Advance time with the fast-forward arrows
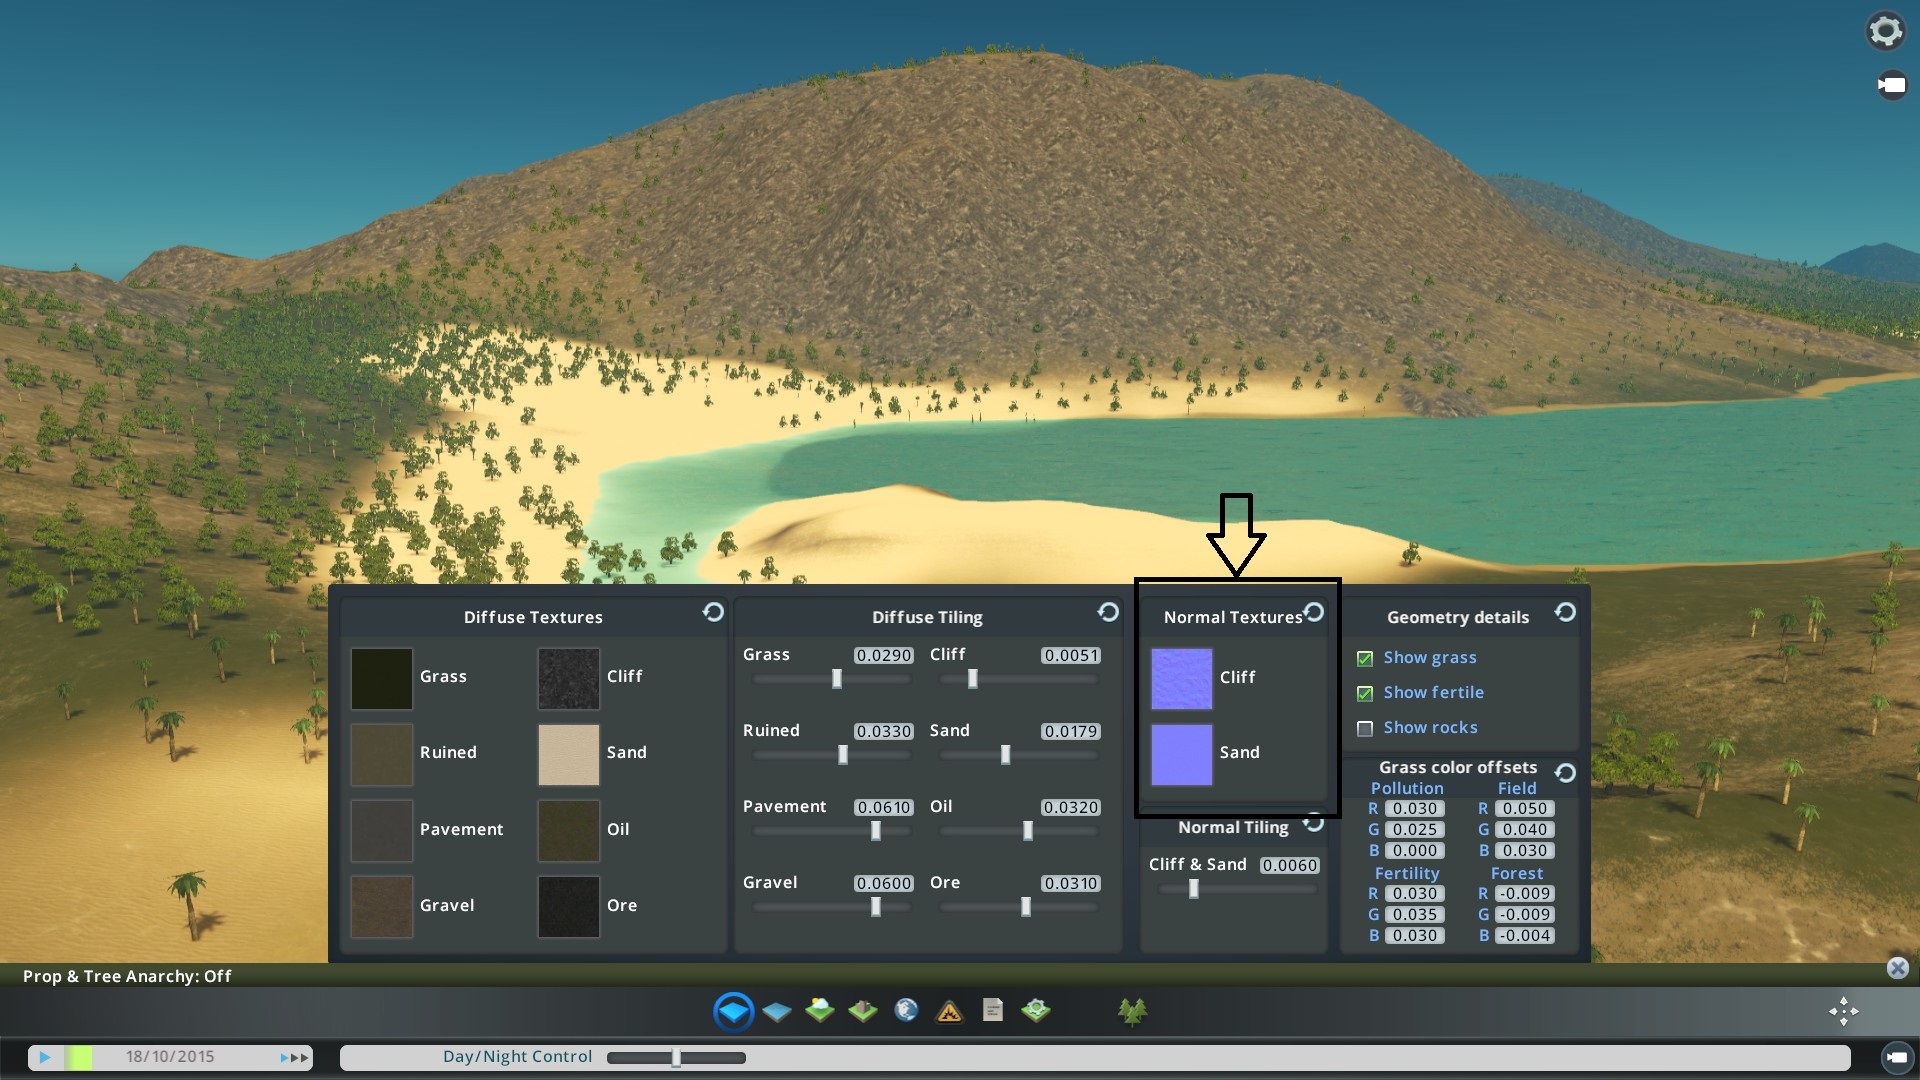This screenshot has height=1080, width=1920. pyautogui.click(x=295, y=1056)
